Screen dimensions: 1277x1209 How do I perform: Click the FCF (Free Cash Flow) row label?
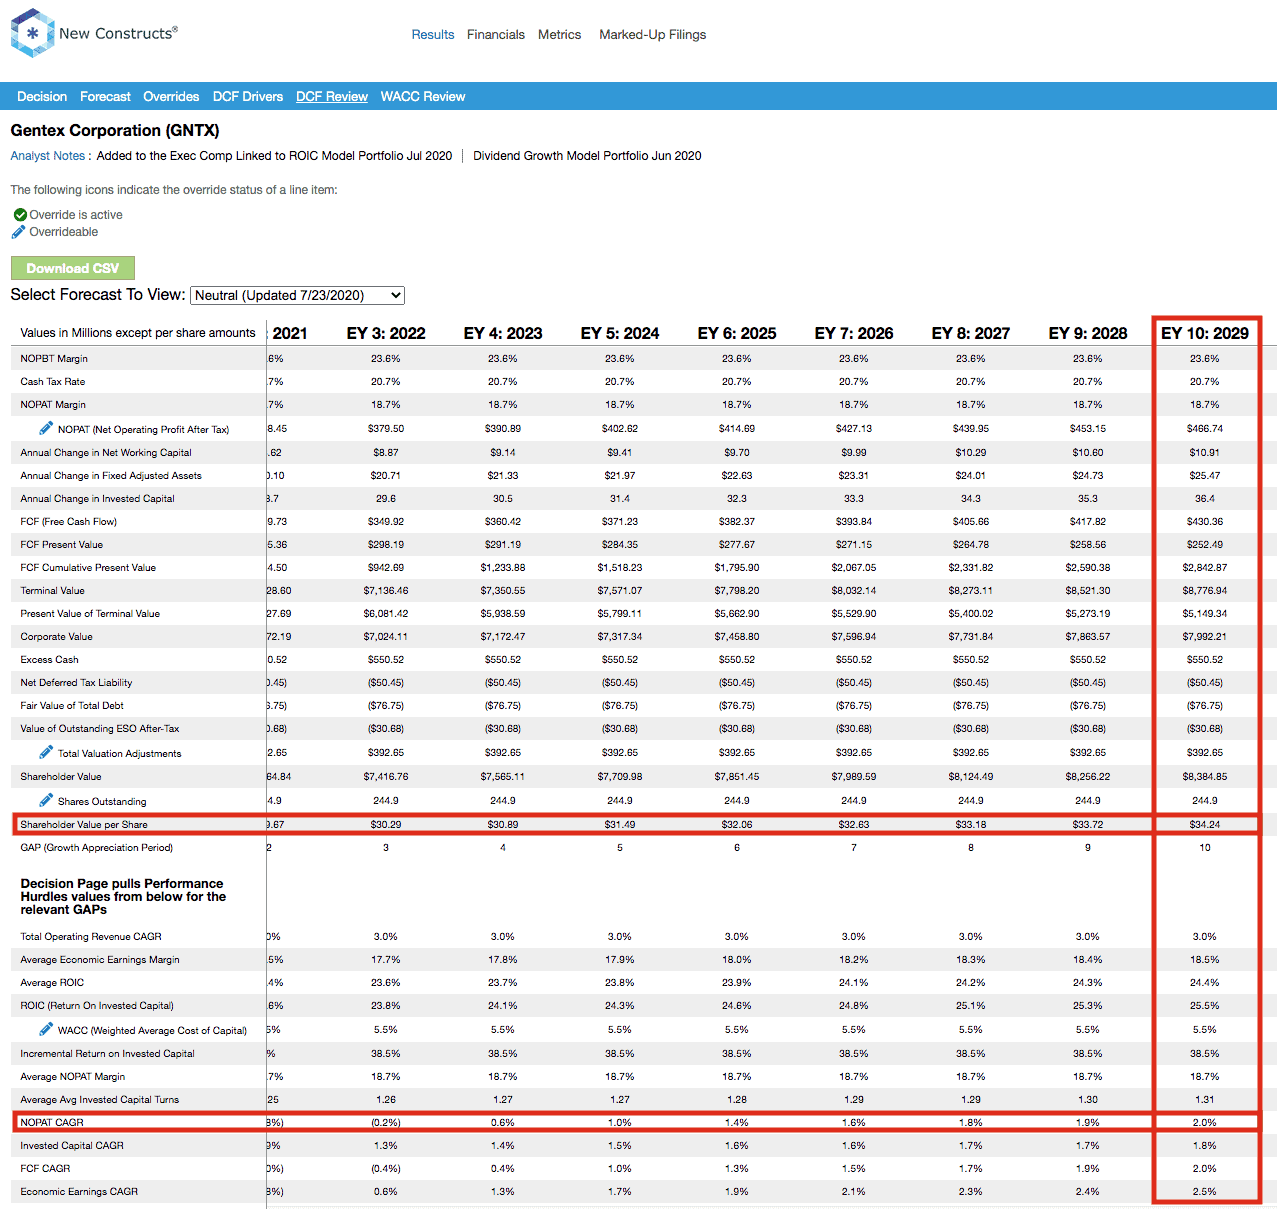click(69, 521)
